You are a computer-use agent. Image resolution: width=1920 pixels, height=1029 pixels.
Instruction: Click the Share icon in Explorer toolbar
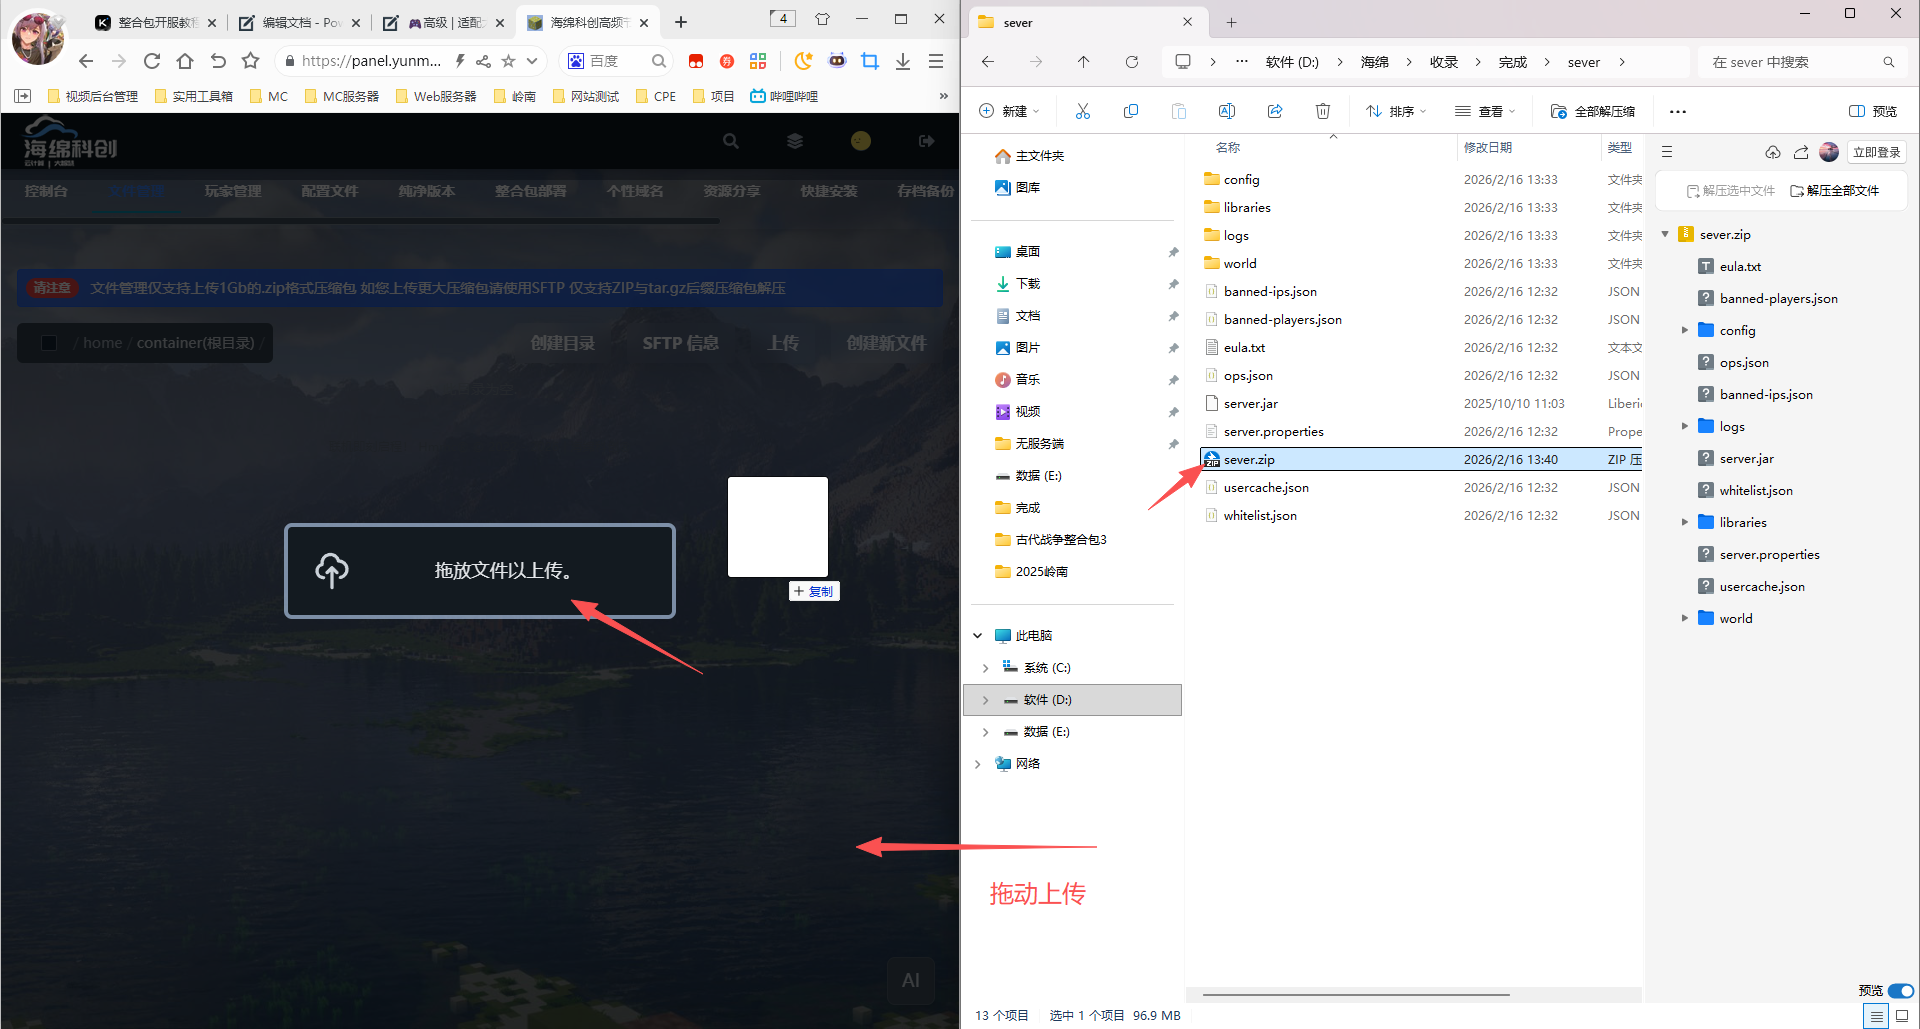pyautogui.click(x=1274, y=111)
